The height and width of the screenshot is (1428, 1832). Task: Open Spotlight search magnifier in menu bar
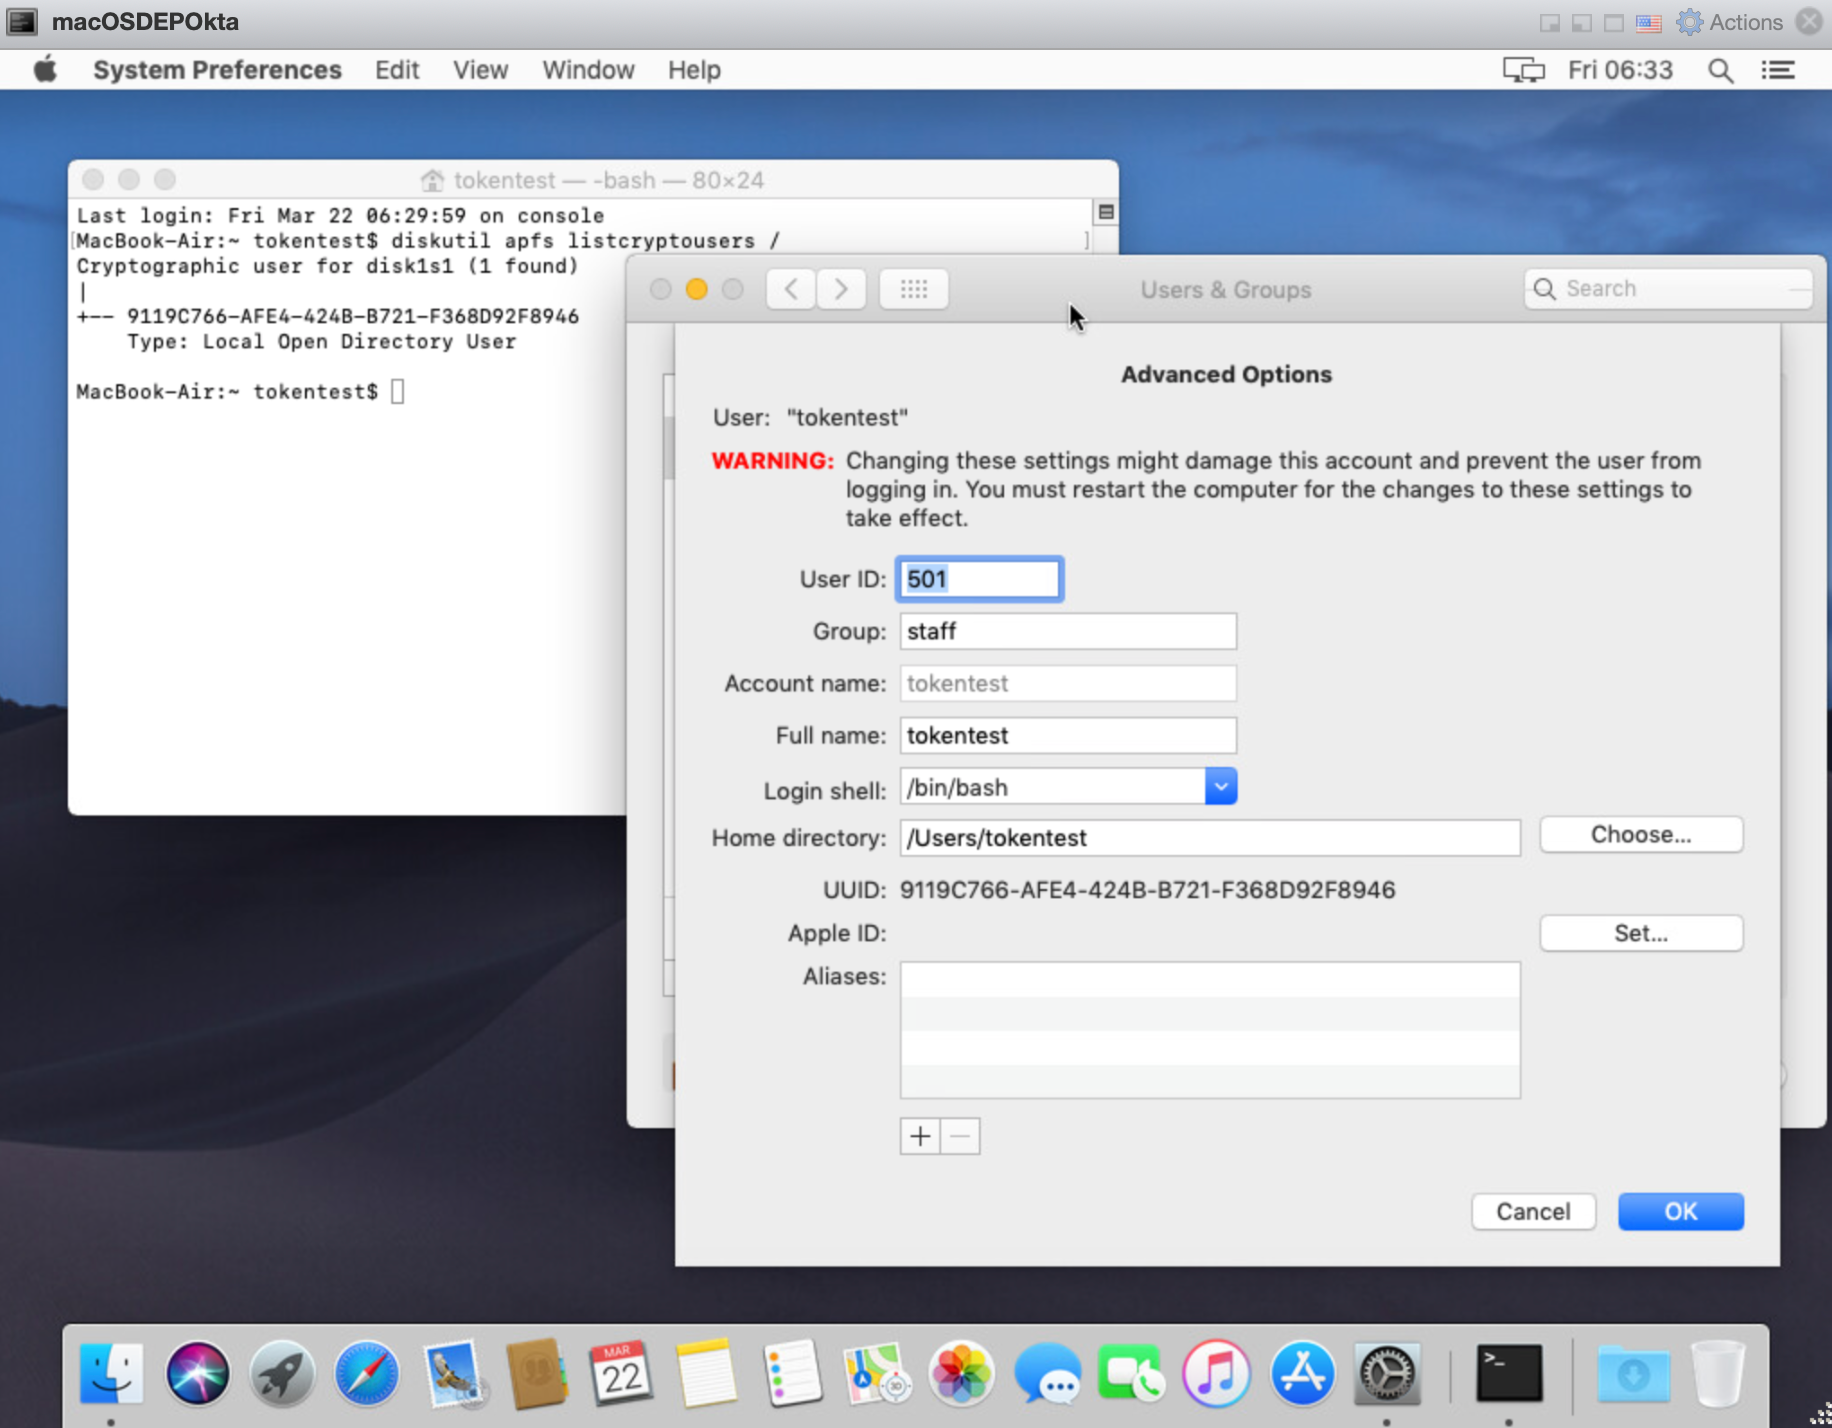1720,70
